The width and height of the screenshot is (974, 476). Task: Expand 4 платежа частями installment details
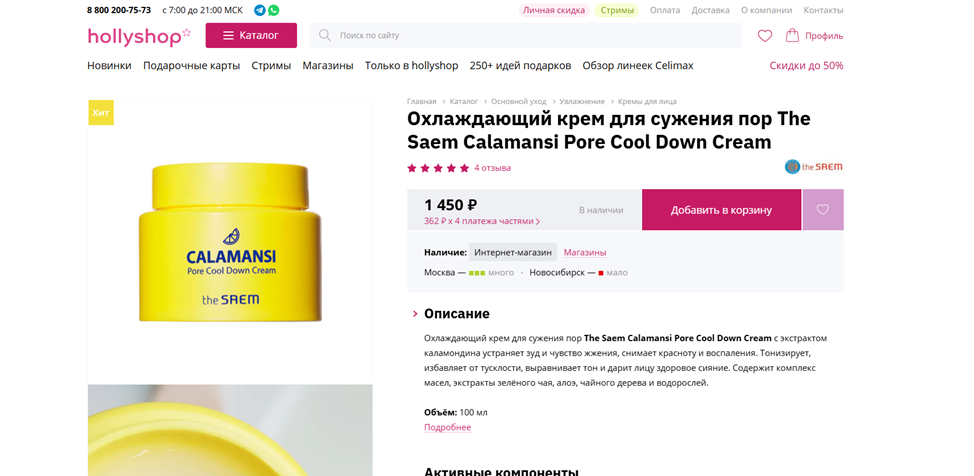pos(482,221)
